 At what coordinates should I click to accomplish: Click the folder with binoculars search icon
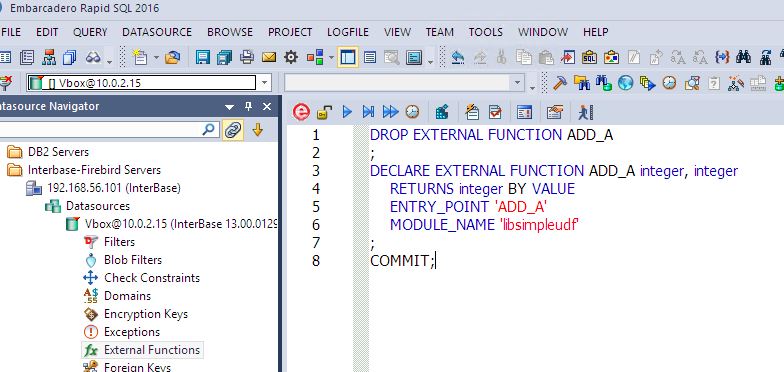pyautogui.click(x=582, y=82)
